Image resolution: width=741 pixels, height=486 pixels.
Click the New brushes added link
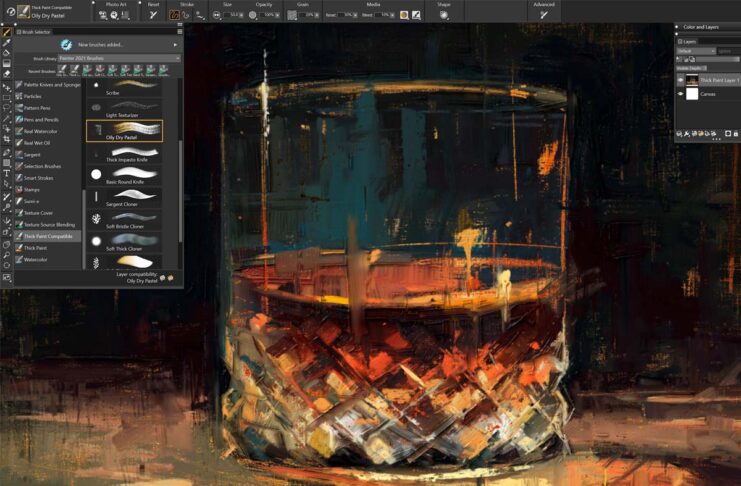[100, 44]
